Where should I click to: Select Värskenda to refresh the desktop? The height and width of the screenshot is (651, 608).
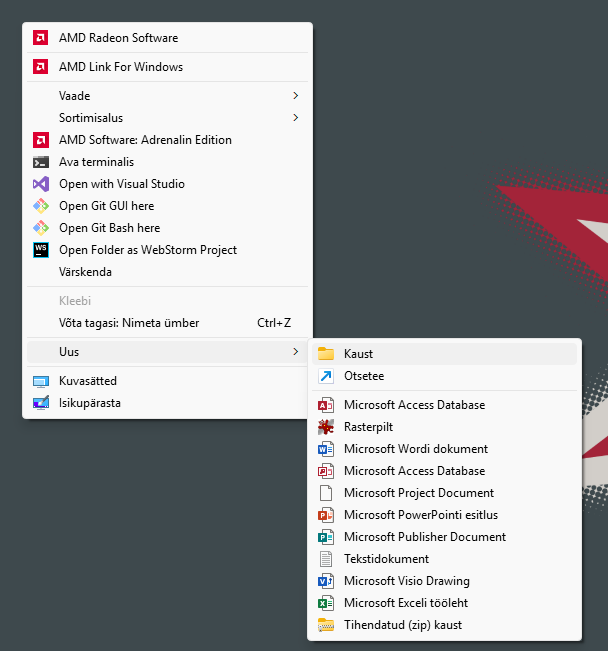[86, 272]
